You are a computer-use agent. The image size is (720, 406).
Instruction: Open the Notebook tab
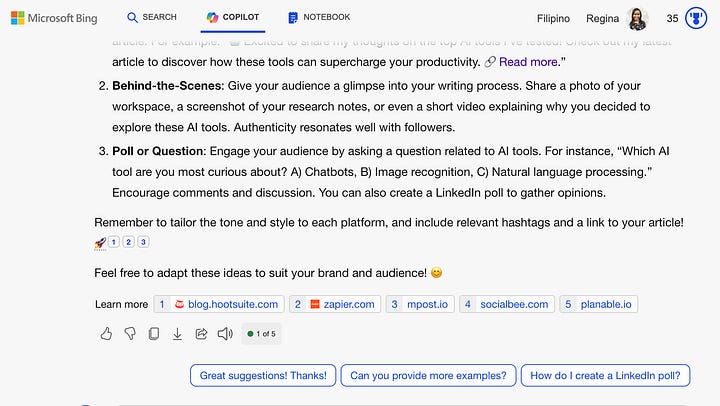pyautogui.click(x=319, y=17)
